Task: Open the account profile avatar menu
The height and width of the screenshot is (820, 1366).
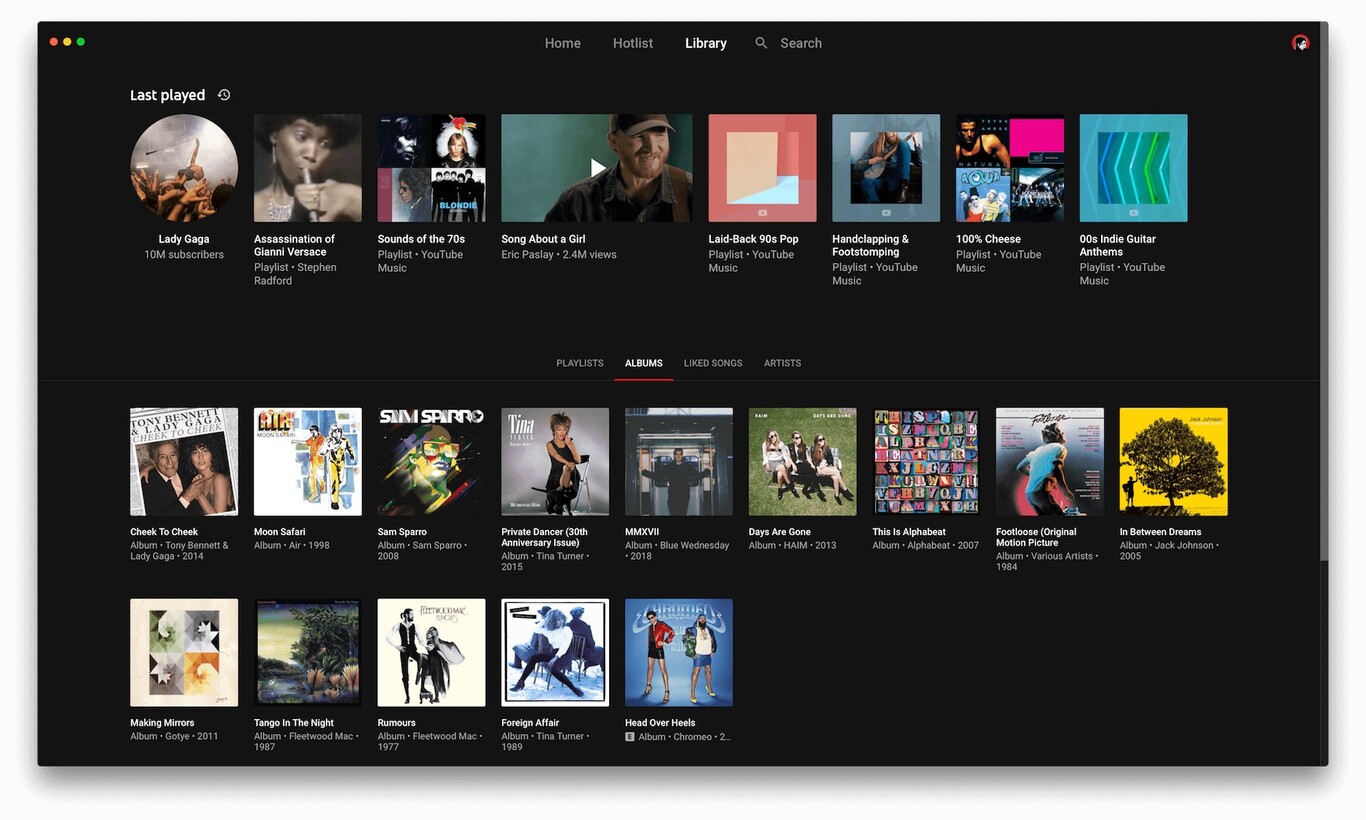Action: click(x=1300, y=43)
